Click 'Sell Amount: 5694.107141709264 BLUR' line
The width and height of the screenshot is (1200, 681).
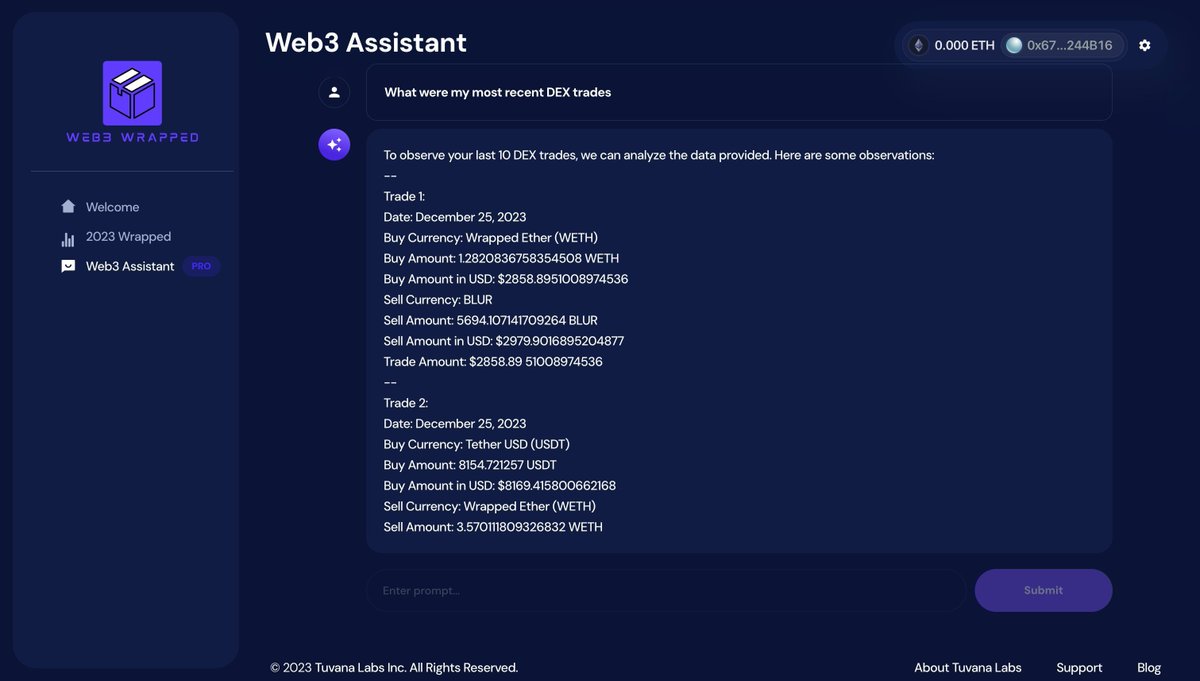(490, 320)
